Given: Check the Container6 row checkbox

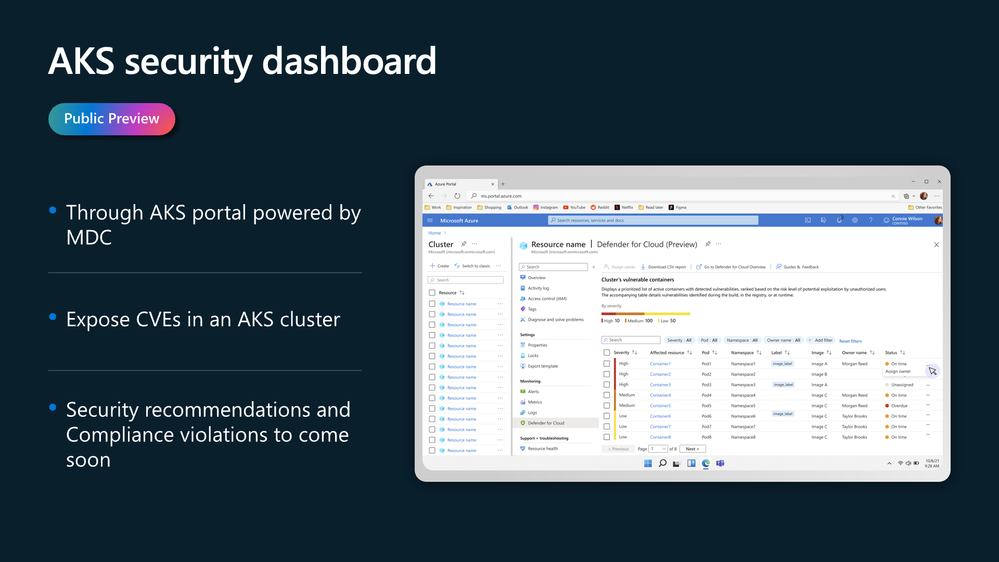Looking at the screenshot, I should click(607, 416).
